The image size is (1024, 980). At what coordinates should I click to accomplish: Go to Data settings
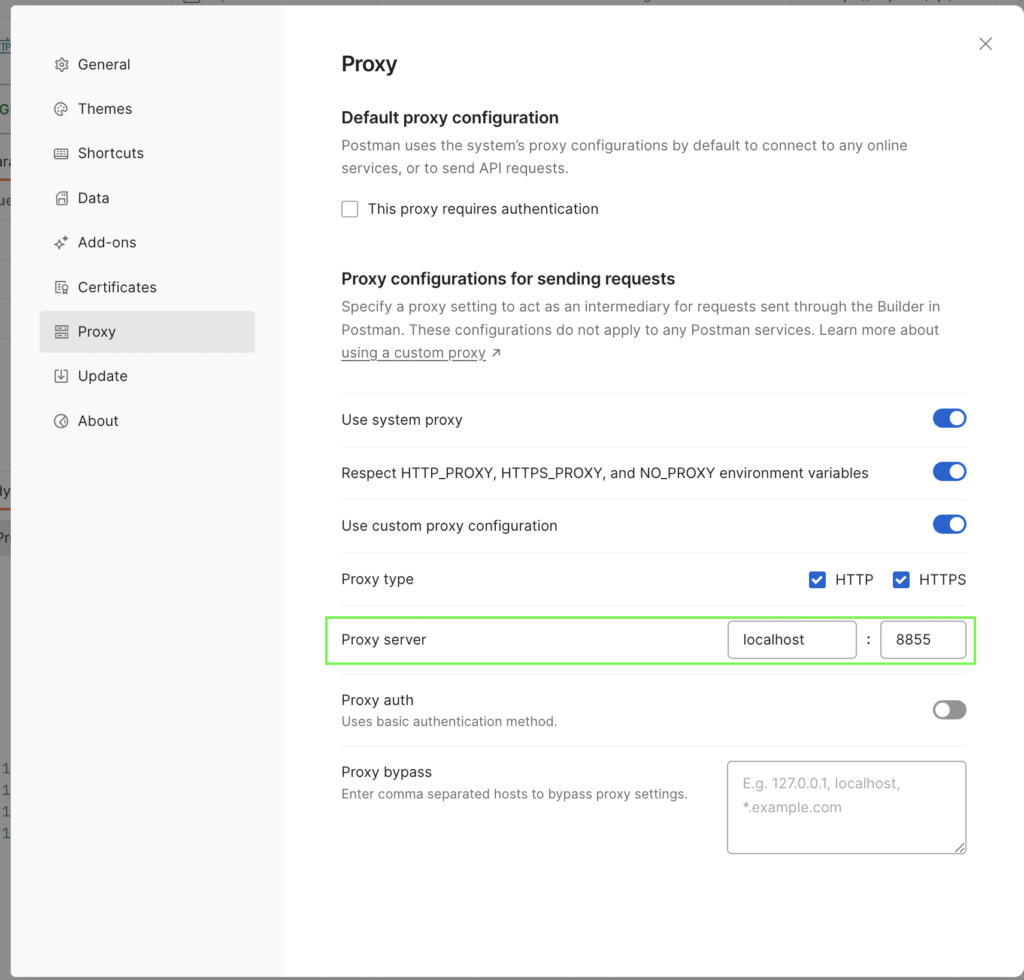point(147,198)
